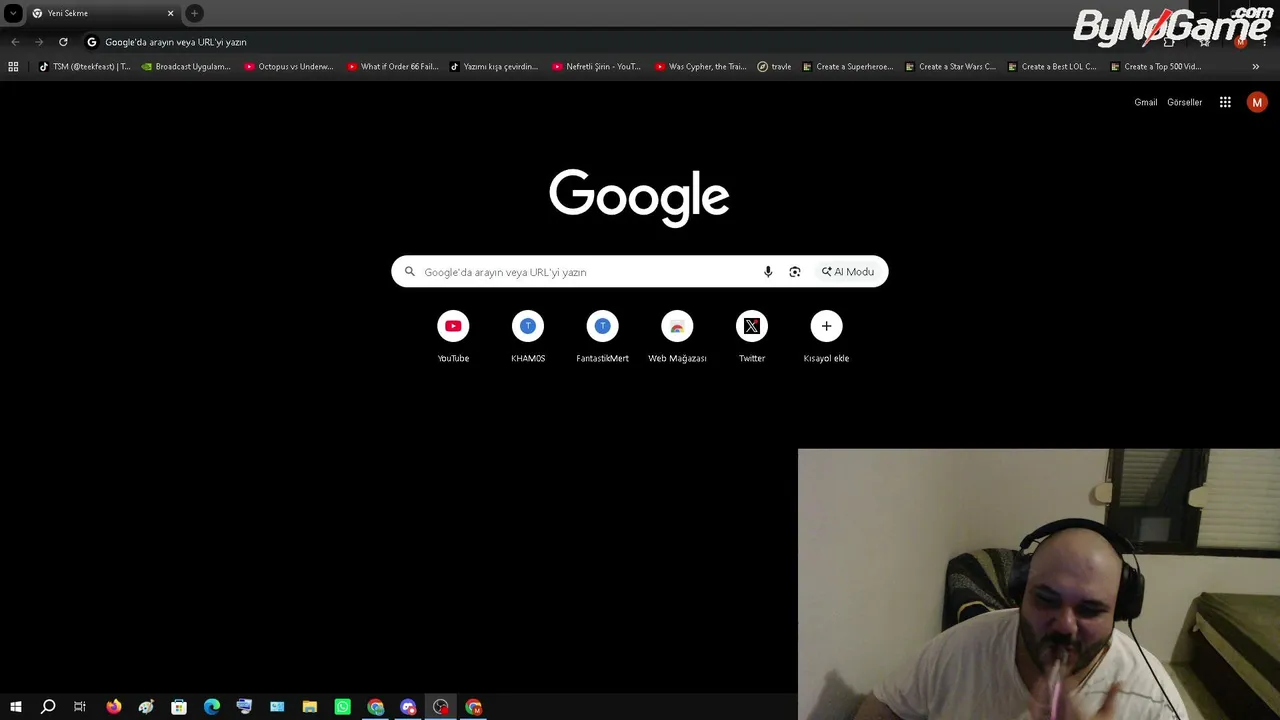Add a new shortcut with Kısayol ekle

coord(826,337)
